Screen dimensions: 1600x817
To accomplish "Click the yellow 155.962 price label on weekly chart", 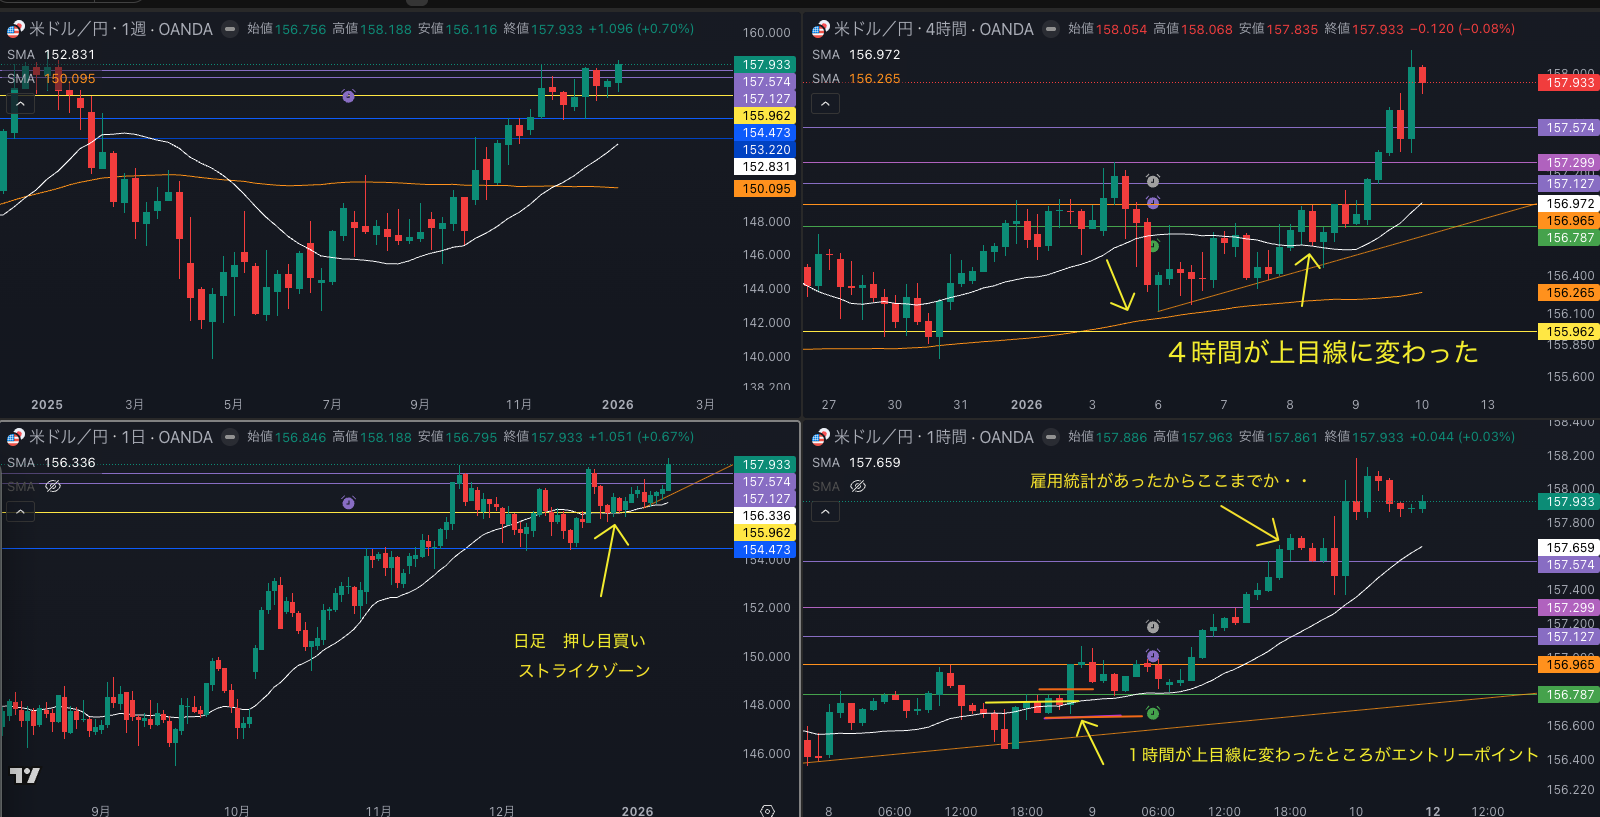I will pos(766,116).
